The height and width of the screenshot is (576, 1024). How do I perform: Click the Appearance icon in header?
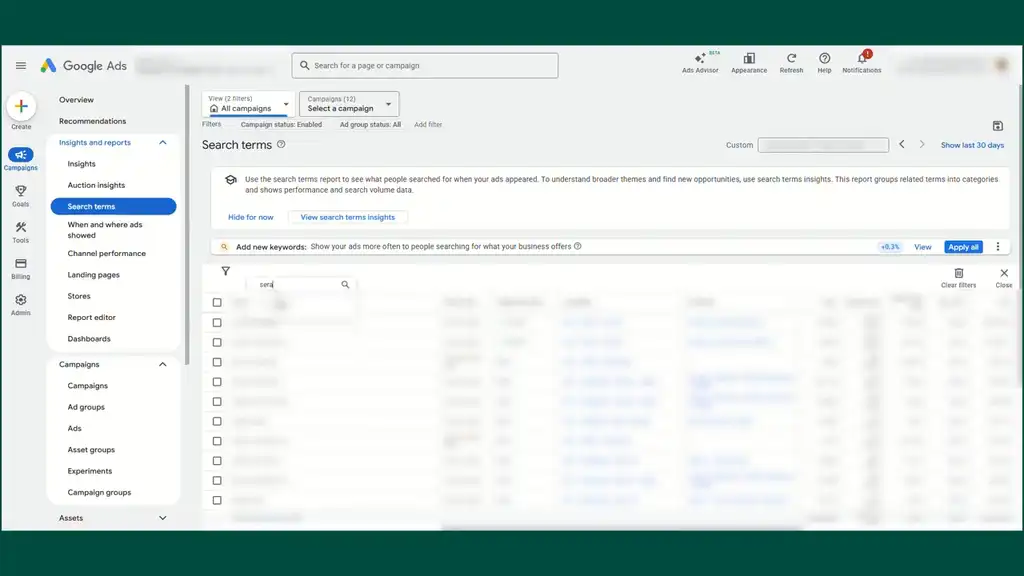[x=749, y=60]
